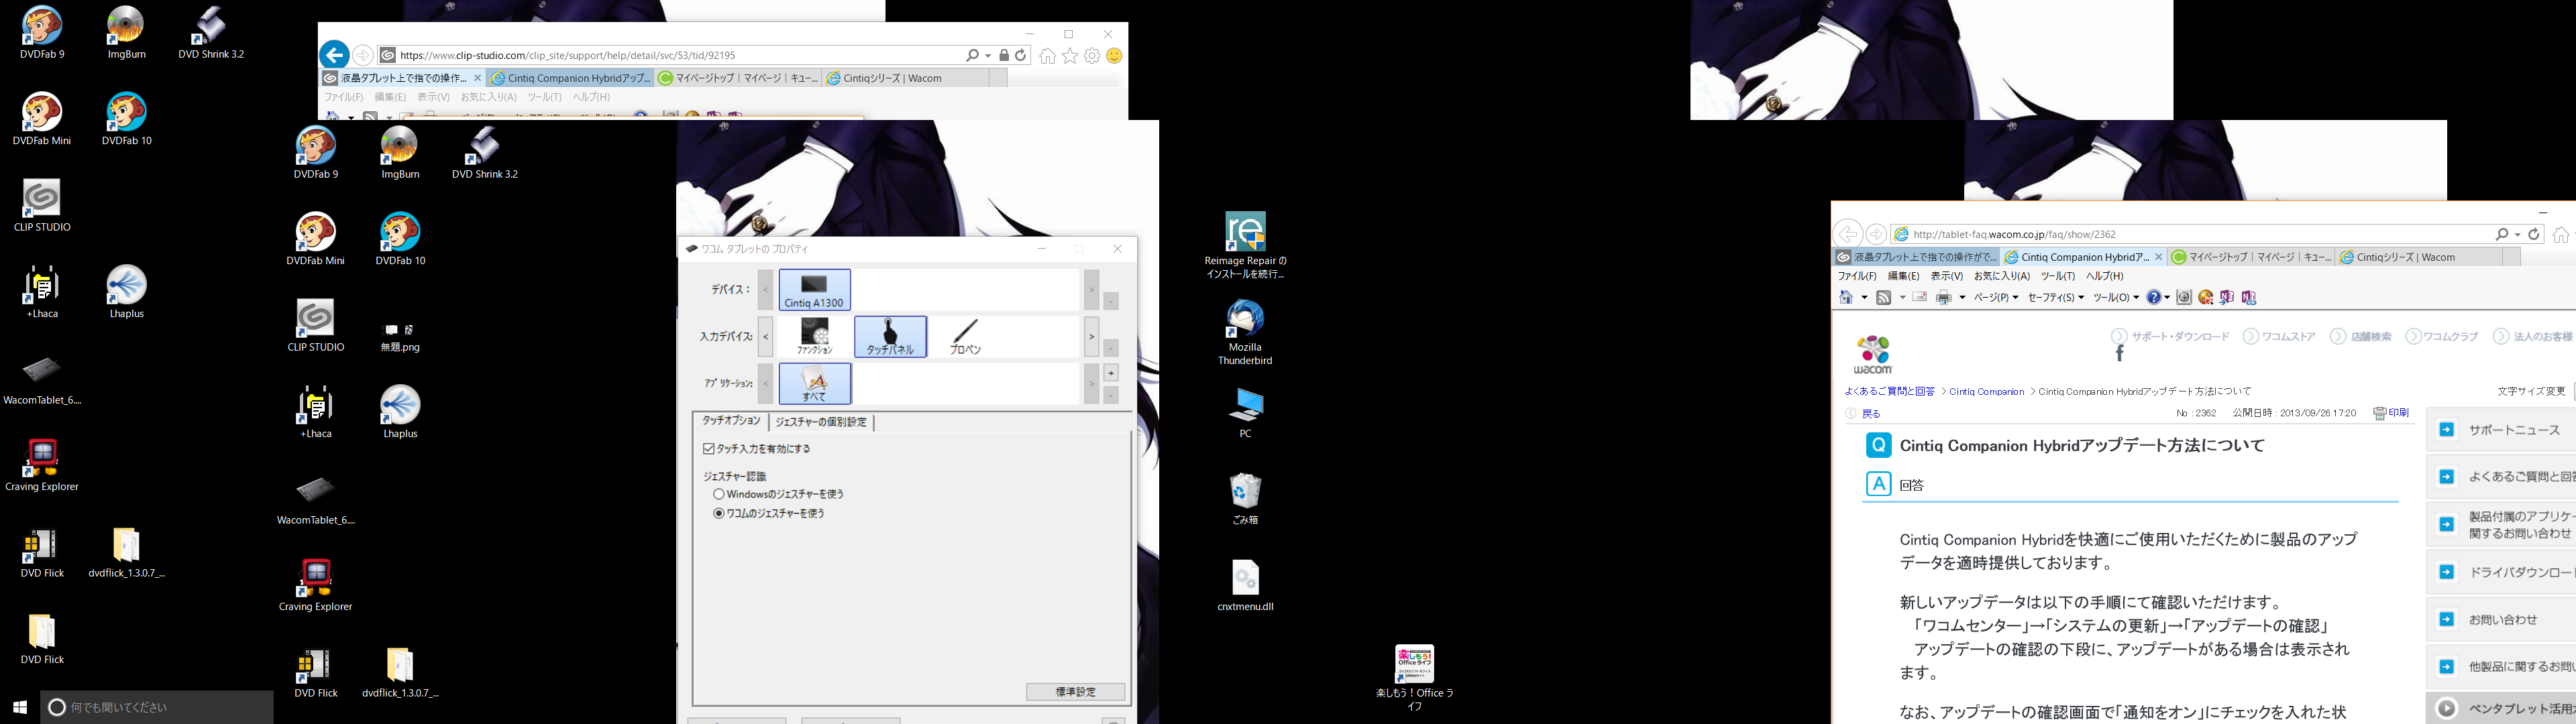Select ワコムのジェスチャーを使う radio option

coord(718,513)
